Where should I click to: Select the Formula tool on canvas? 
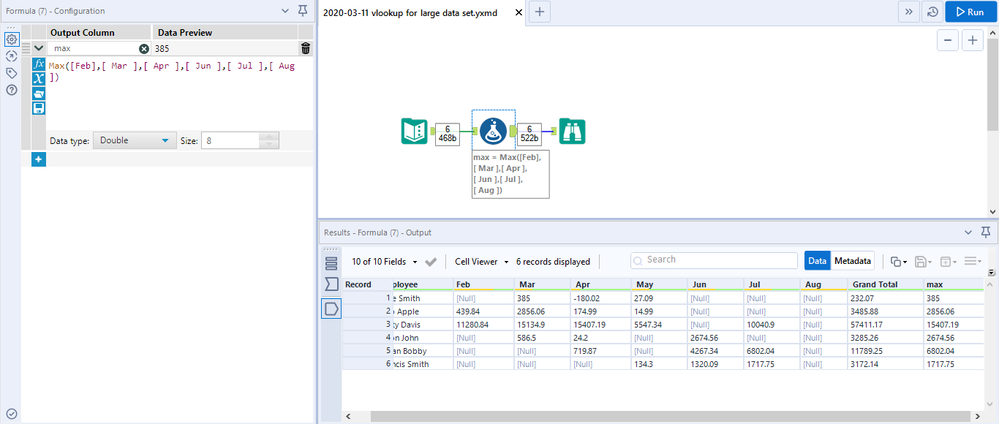click(x=491, y=130)
